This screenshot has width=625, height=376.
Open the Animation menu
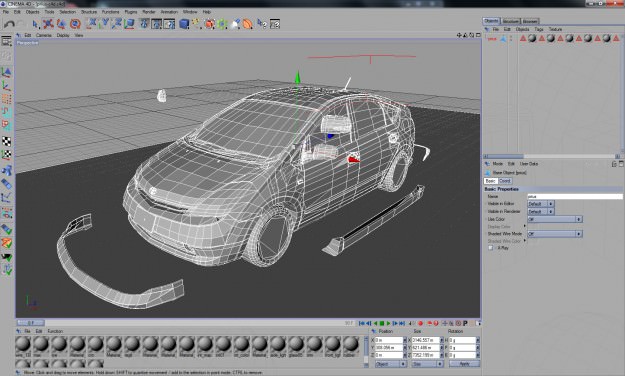tap(169, 12)
